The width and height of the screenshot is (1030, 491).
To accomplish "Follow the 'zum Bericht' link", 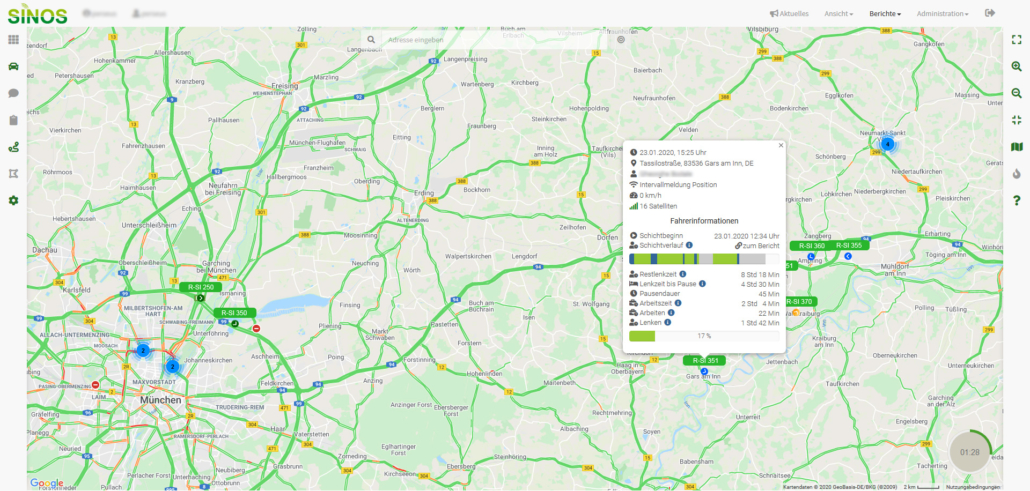I will 757,245.
